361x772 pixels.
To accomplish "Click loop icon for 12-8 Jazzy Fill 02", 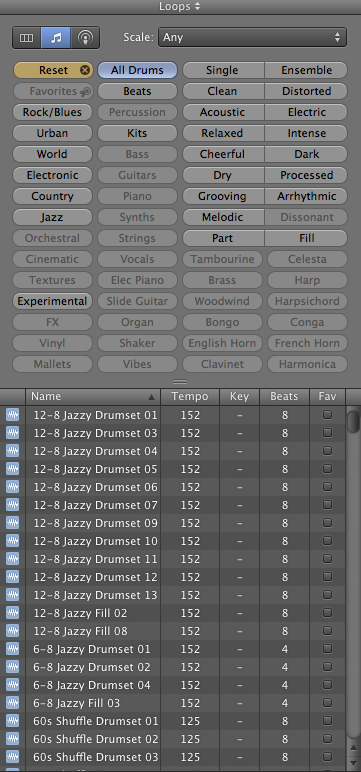I will (12, 613).
